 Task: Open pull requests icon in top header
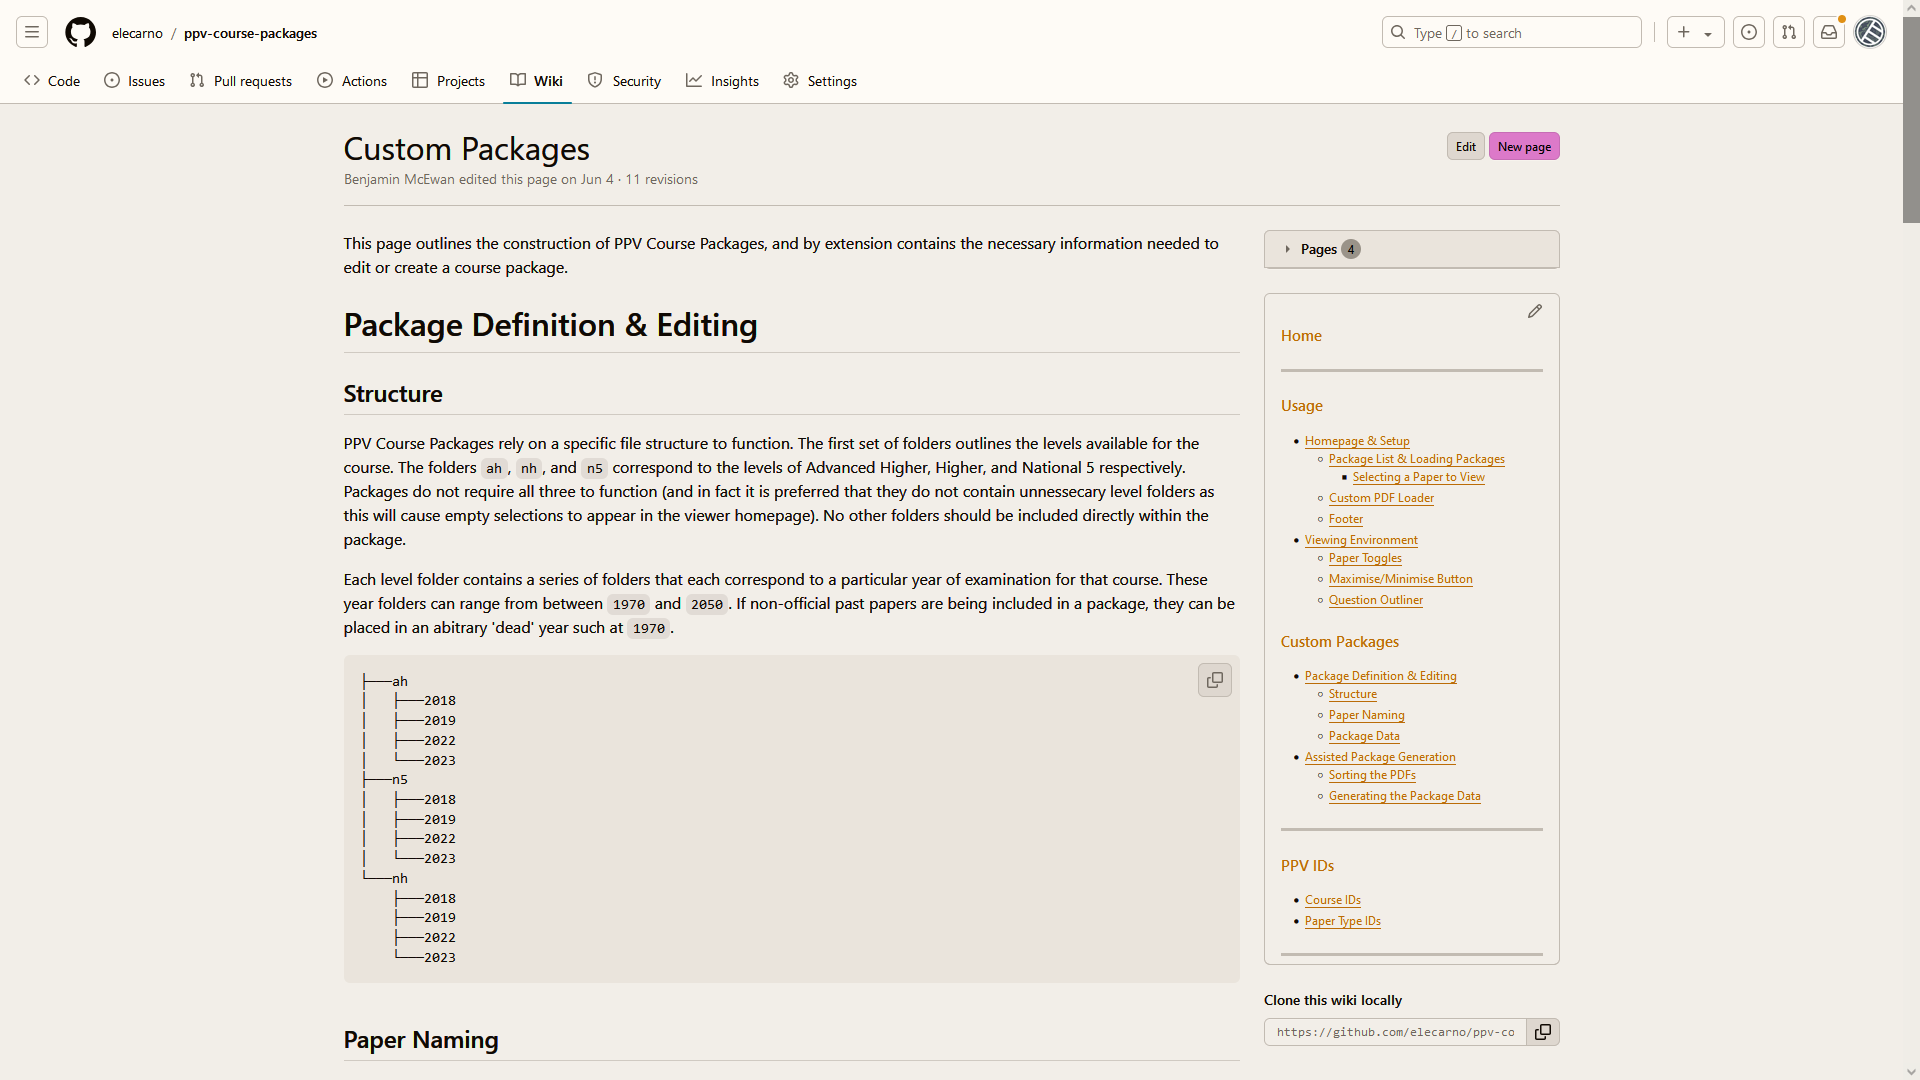click(1789, 32)
